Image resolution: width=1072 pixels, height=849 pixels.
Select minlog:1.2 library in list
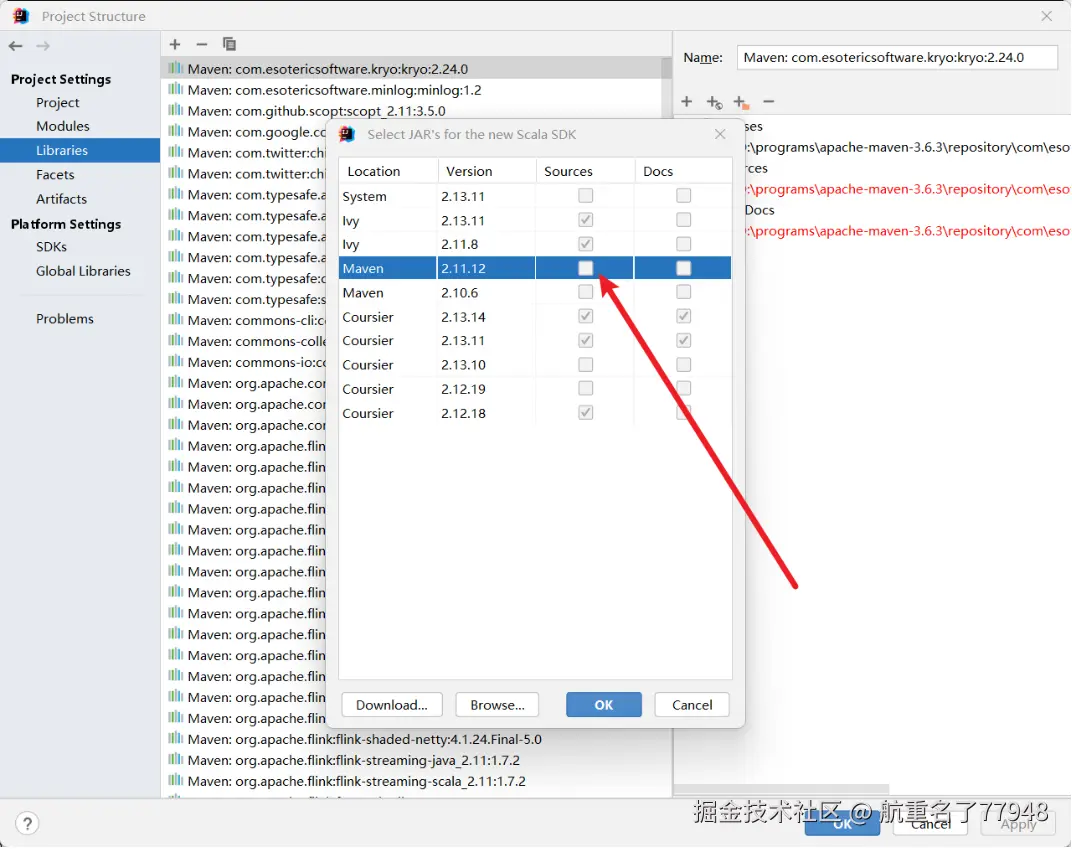(x=412, y=90)
